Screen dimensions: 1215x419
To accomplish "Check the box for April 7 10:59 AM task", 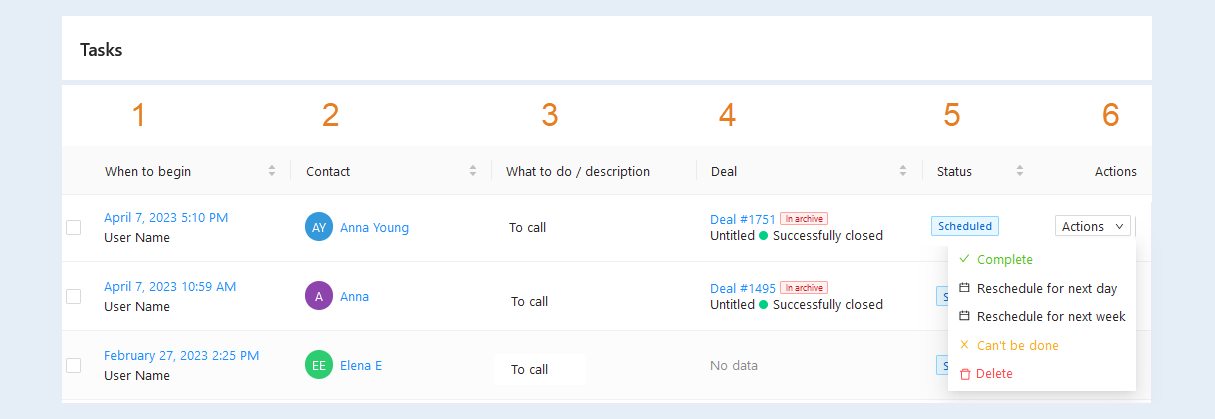I will click(74, 296).
